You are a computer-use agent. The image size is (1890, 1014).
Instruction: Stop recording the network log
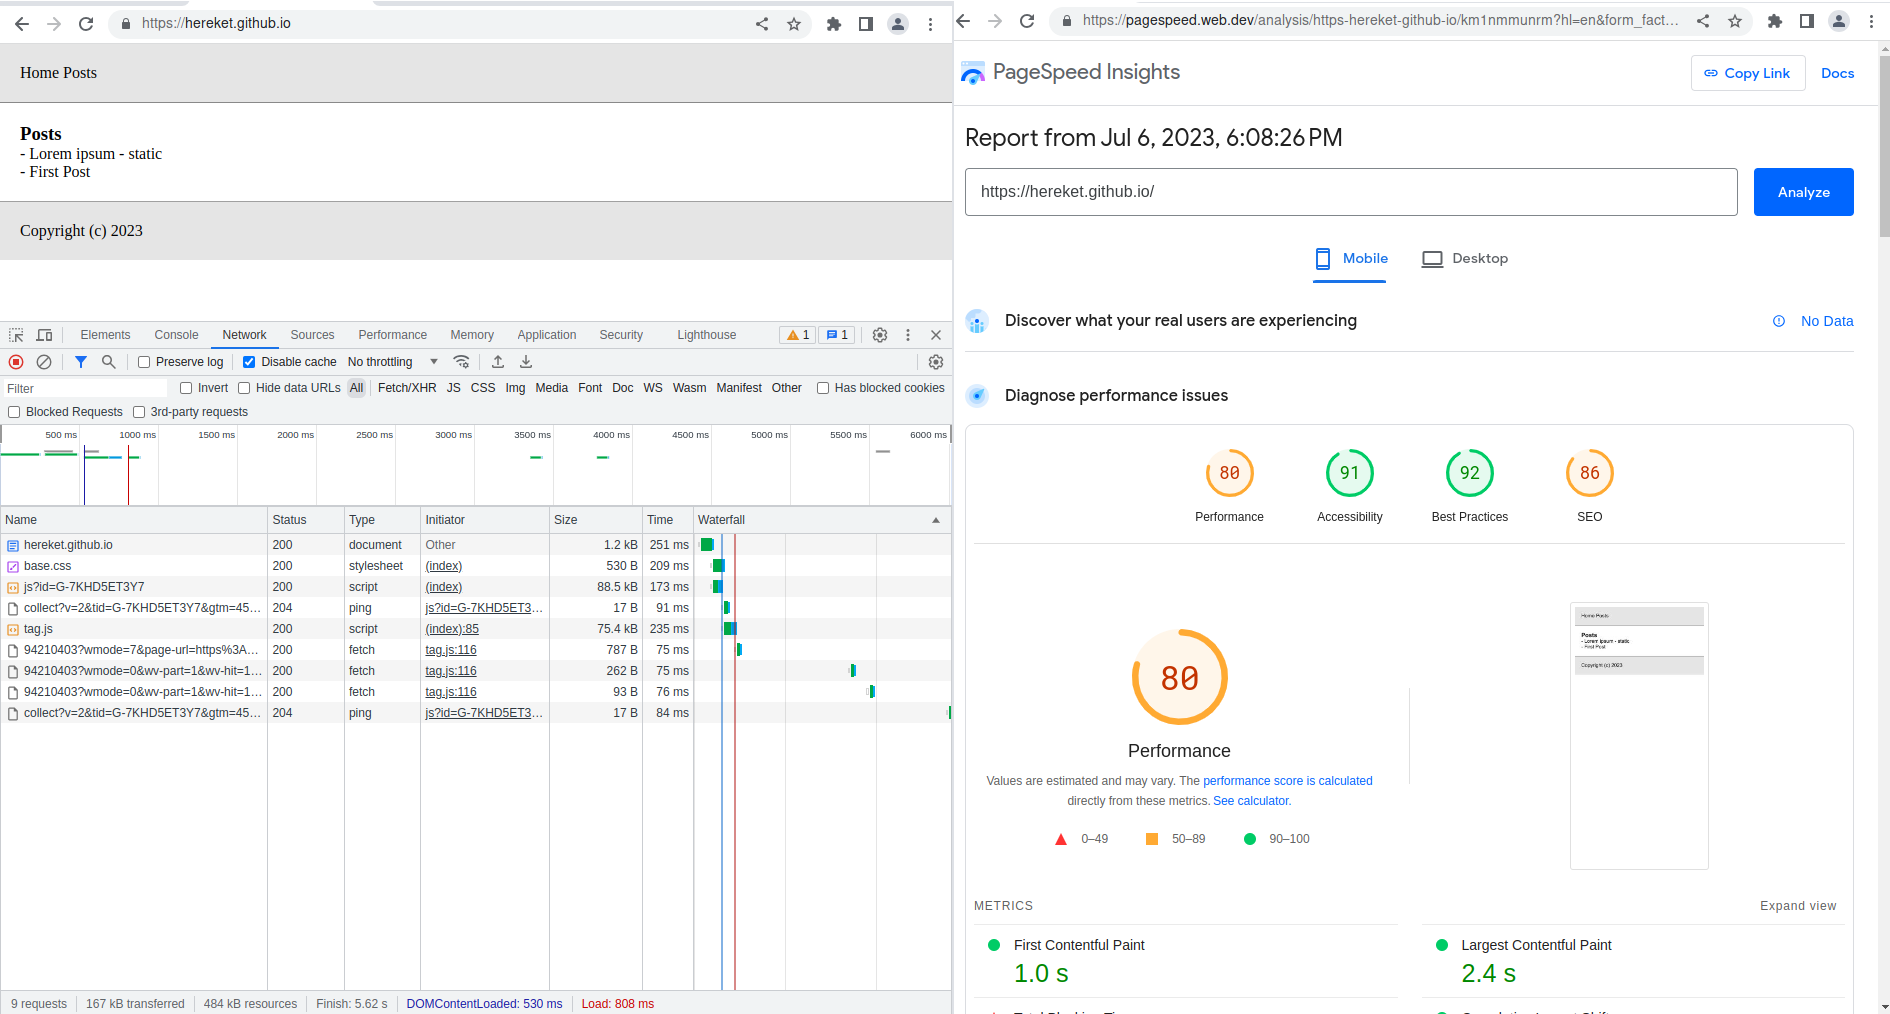coord(16,362)
